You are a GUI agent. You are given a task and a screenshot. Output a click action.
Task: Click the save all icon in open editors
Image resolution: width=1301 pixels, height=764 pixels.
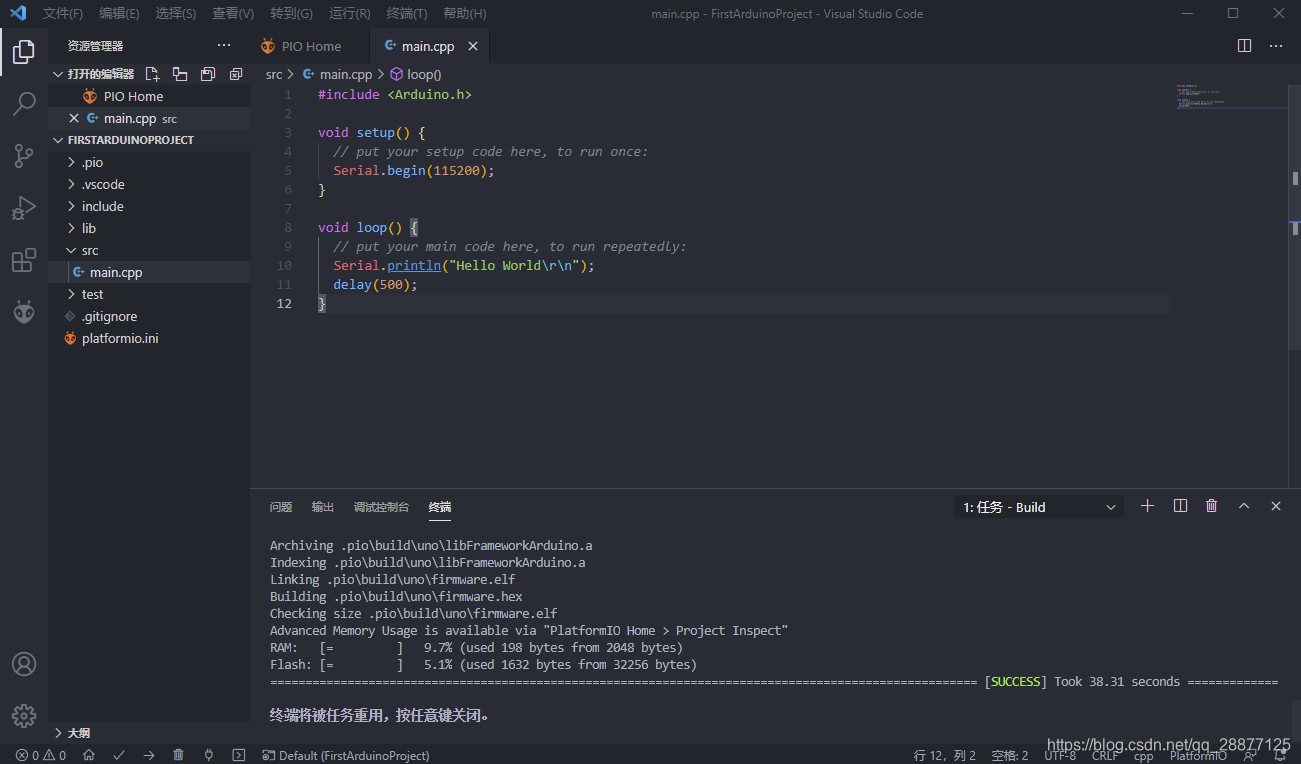click(x=208, y=74)
